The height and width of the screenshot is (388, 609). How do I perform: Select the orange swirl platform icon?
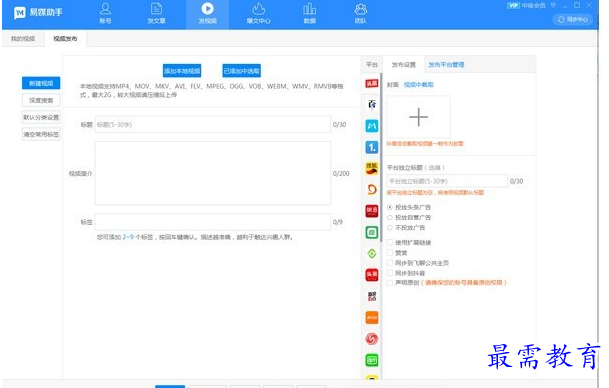[x=372, y=190]
